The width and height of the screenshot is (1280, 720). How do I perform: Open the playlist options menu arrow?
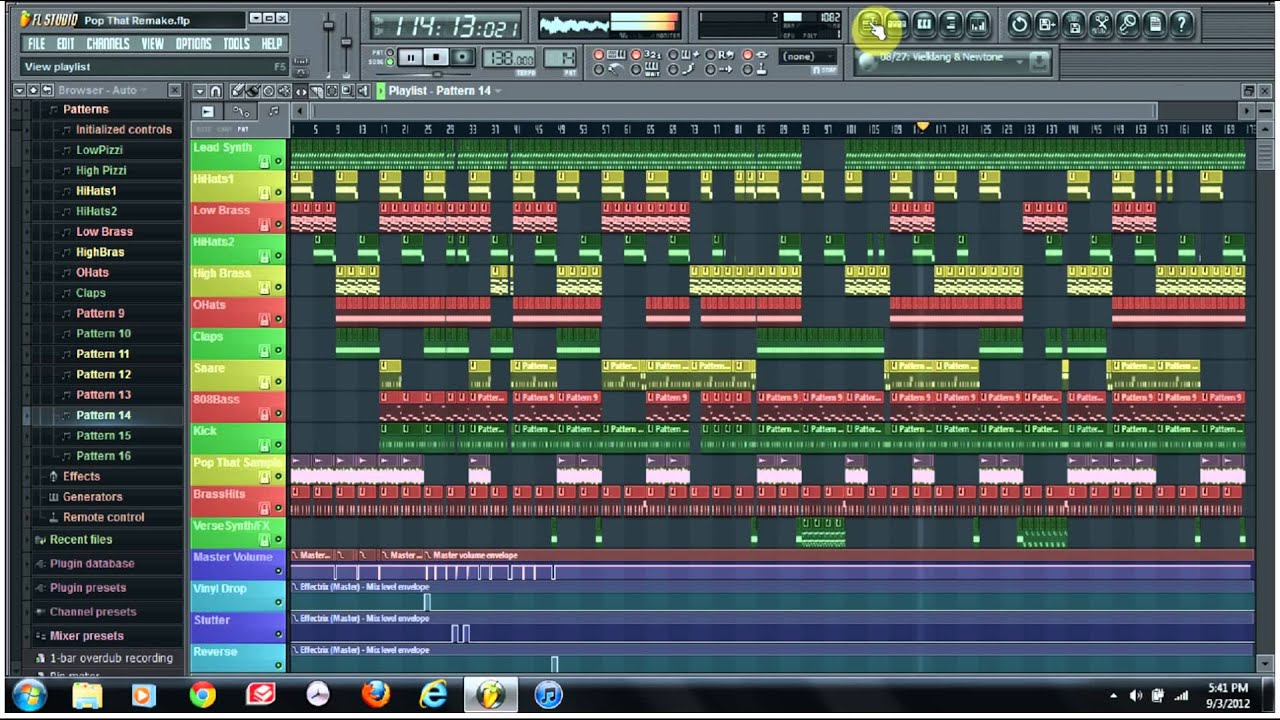coord(200,91)
